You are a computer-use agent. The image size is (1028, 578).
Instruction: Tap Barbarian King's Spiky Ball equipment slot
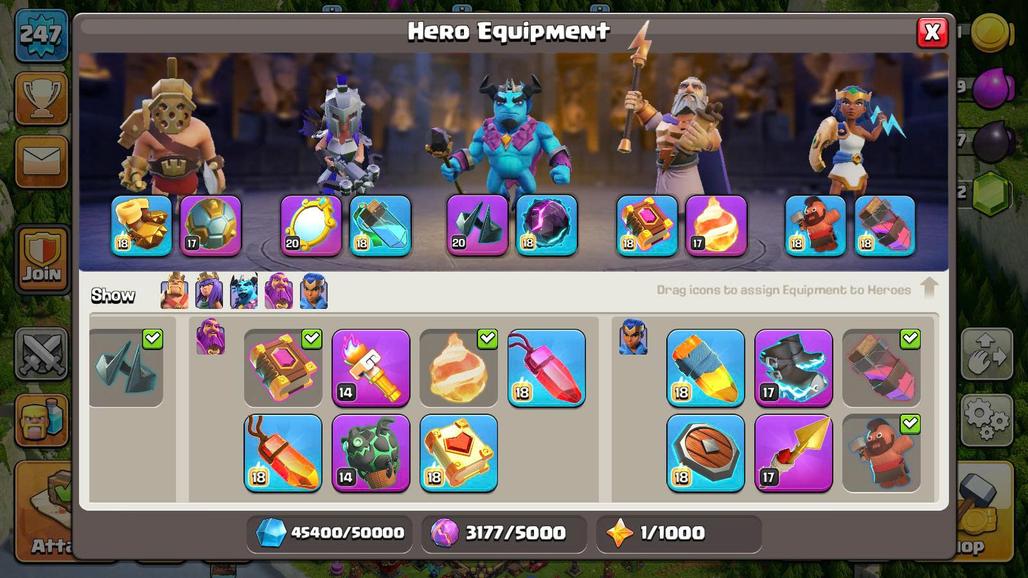[x=211, y=225]
